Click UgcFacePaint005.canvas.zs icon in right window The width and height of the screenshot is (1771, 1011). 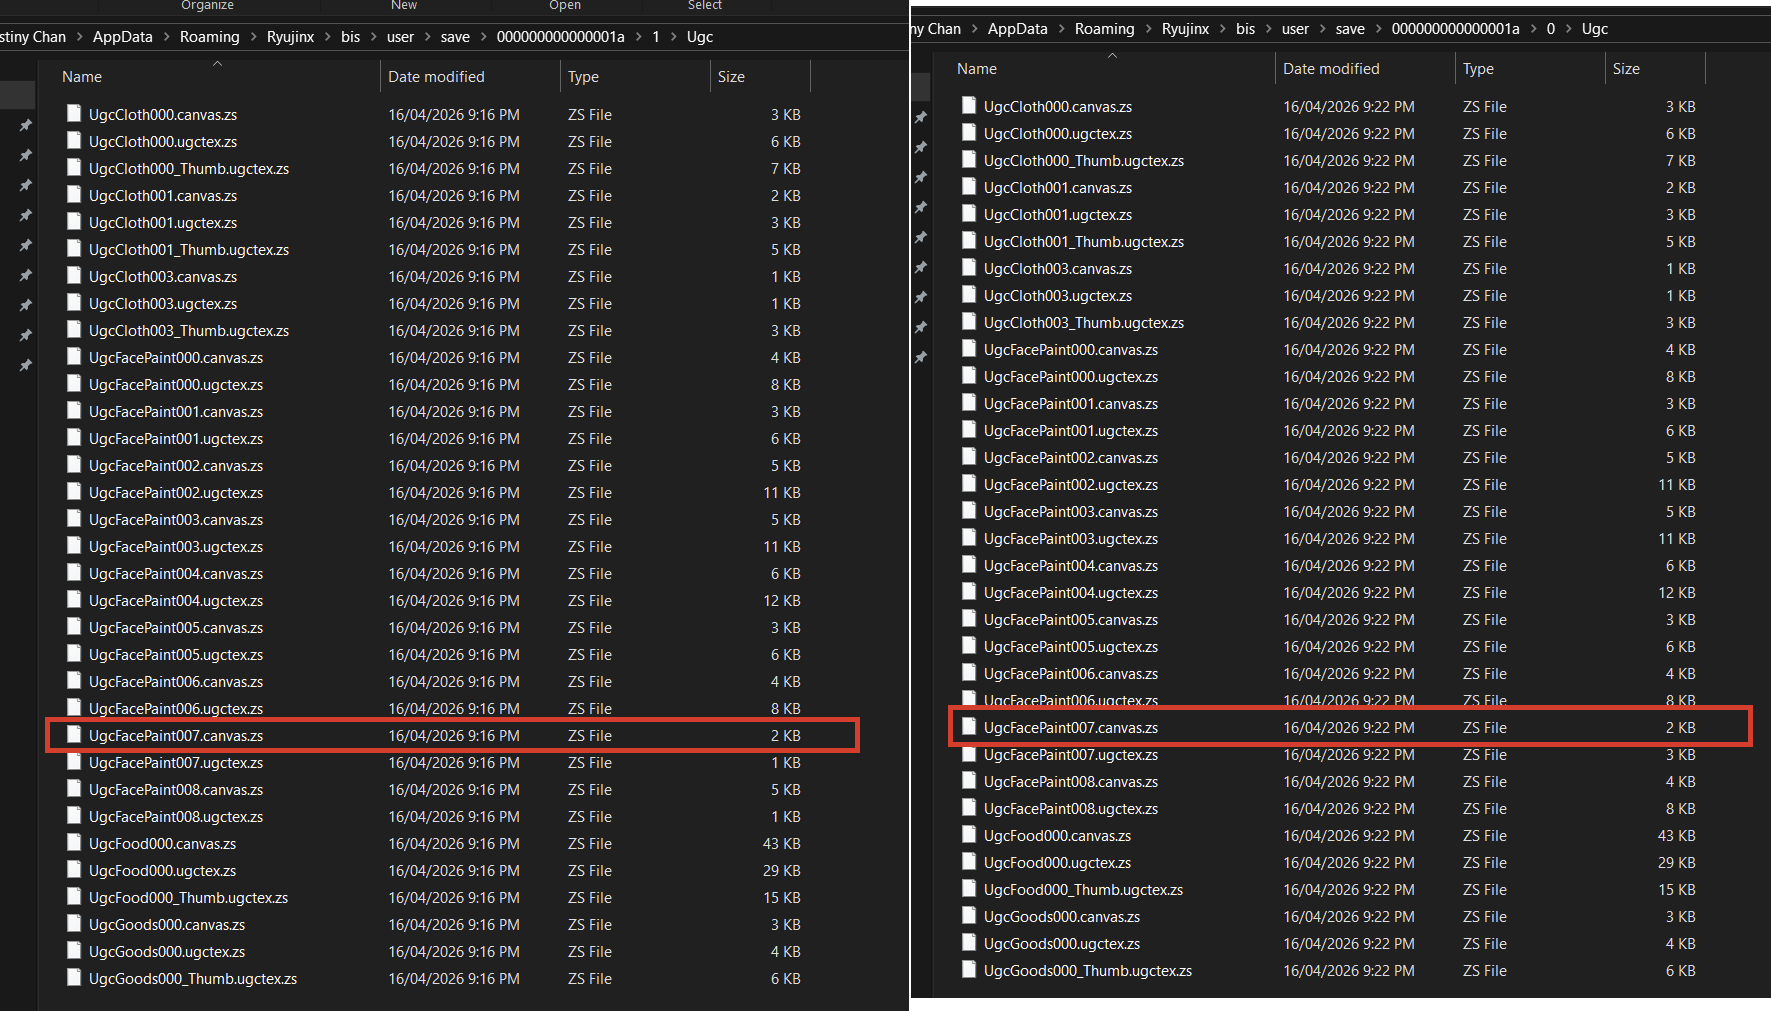click(969, 618)
